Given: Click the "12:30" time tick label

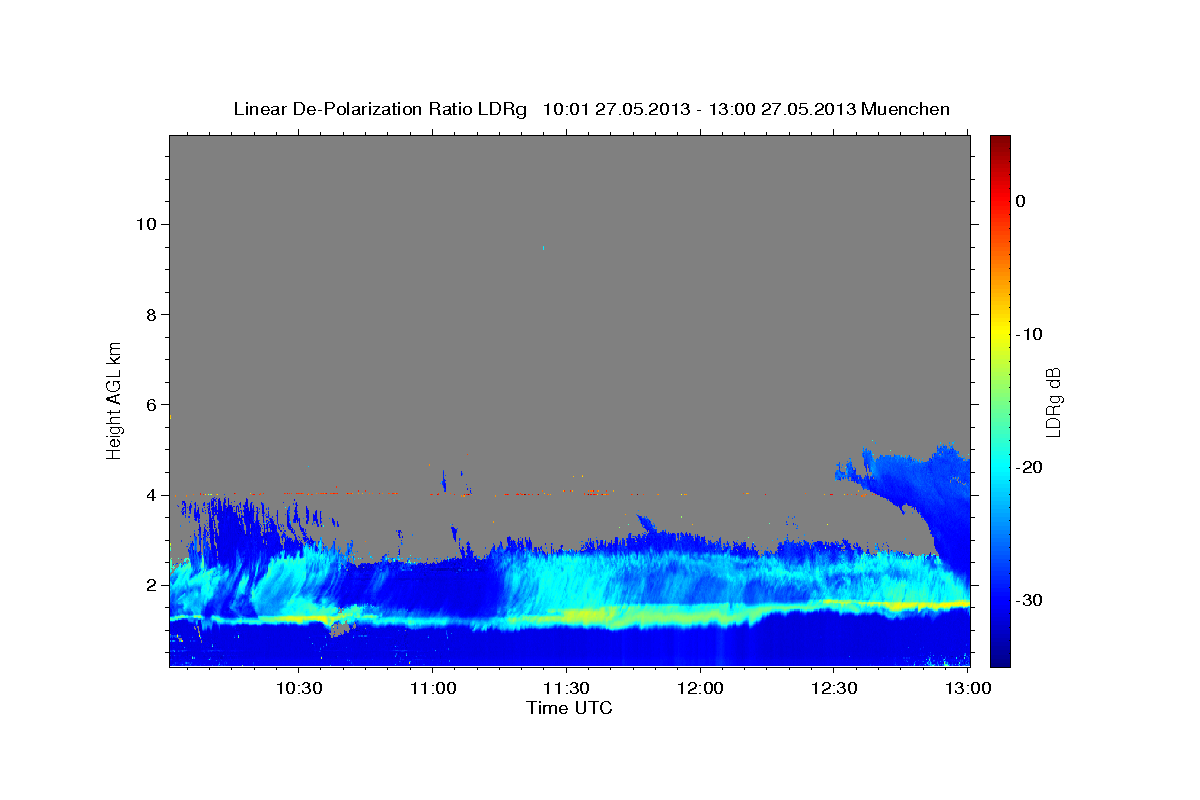Looking at the screenshot, I should click(834, 688).
